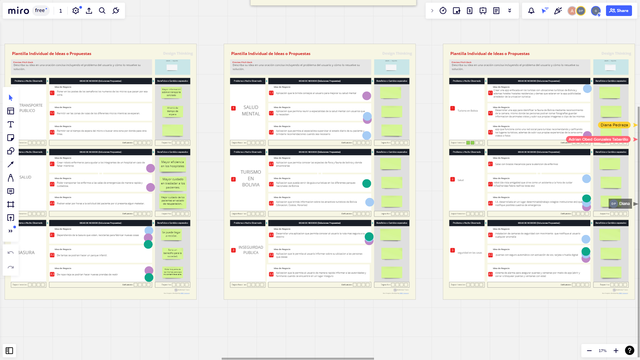Click the Undo arrow
Viewport: 640px width, 360px height.
pos(11,253)
